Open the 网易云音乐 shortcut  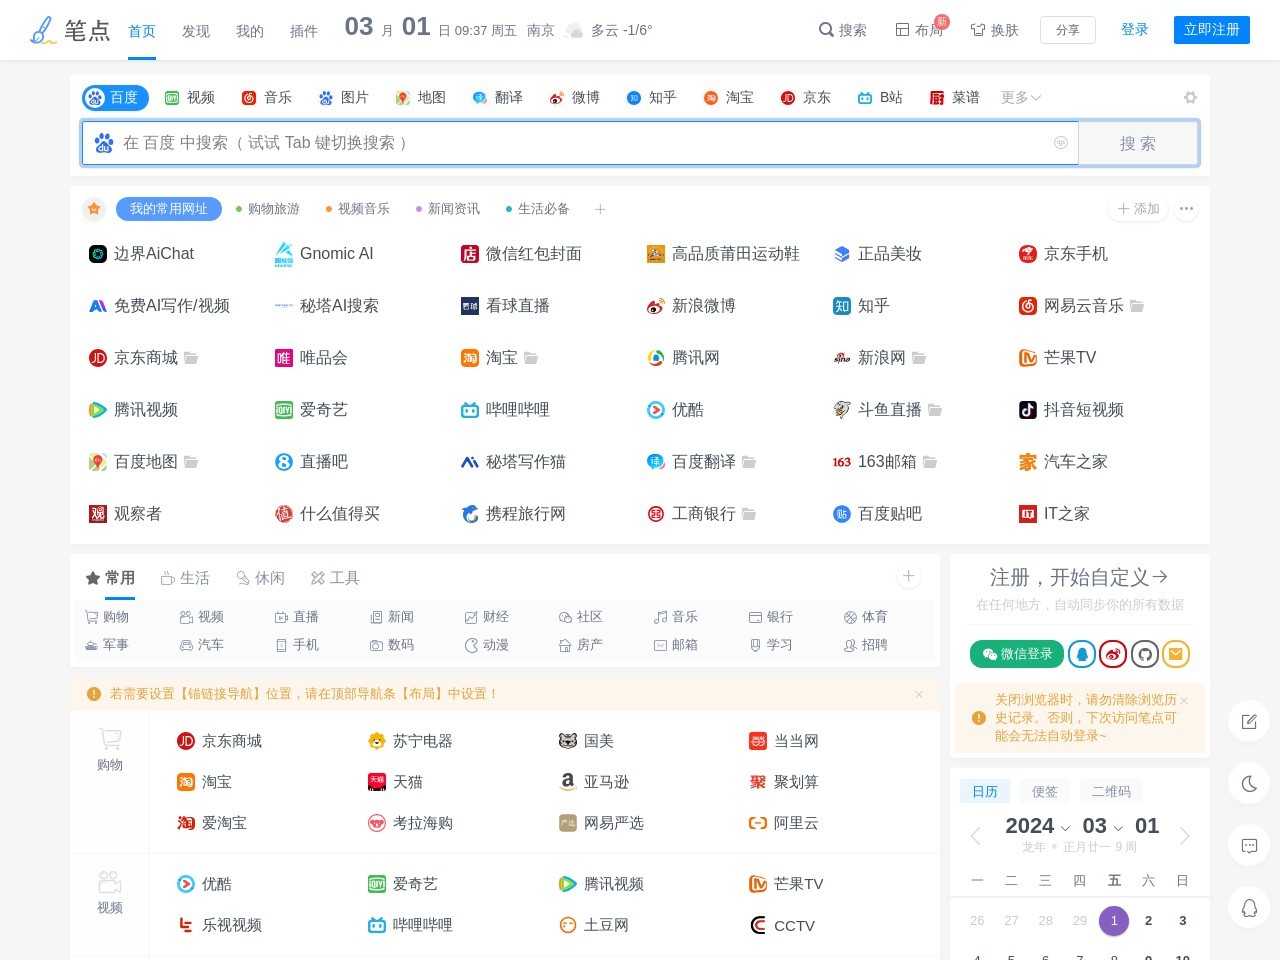[1085, 306]
